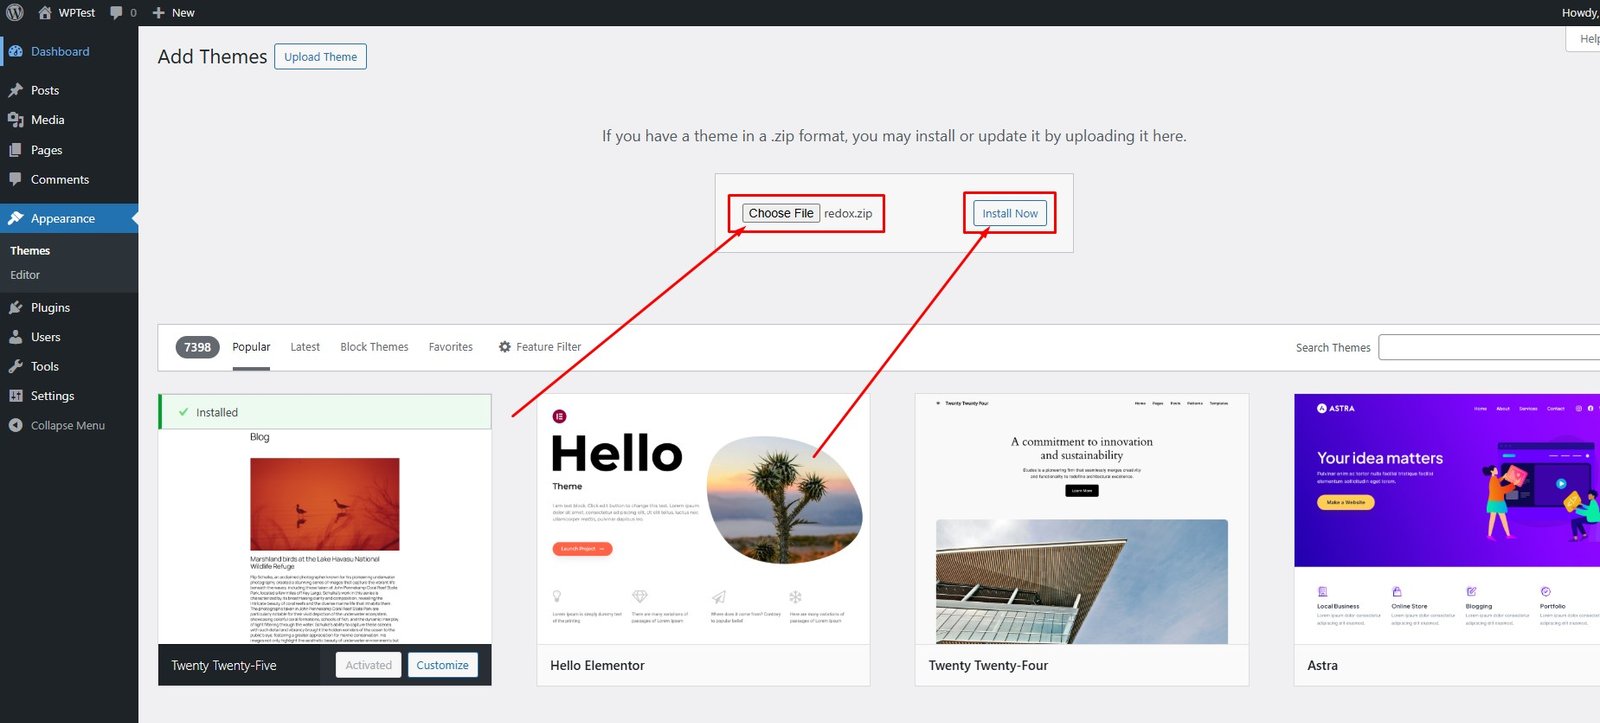
Task: Switch to the Latest themes tab
Action: pyautogui.click(x=305, y=347)
